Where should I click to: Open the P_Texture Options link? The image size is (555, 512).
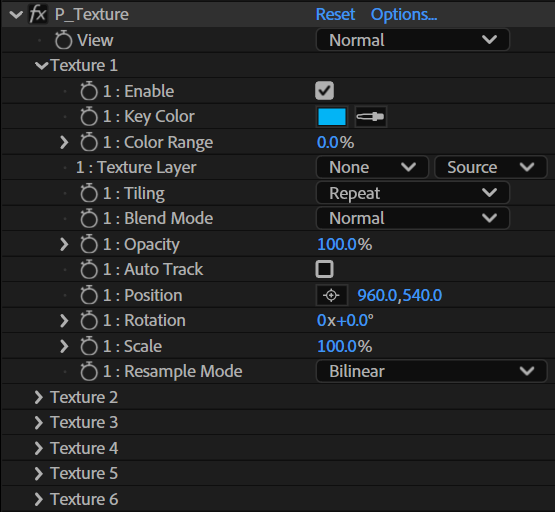pyautogui.click(x=404, y=15)
